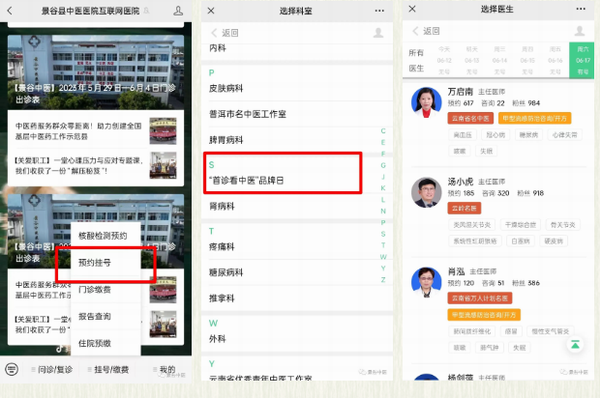Open the three-dot menu on 选择科室 page
The height and width of the screenshot is (398, 600).
pyautogui.click(x=379, y=11)
